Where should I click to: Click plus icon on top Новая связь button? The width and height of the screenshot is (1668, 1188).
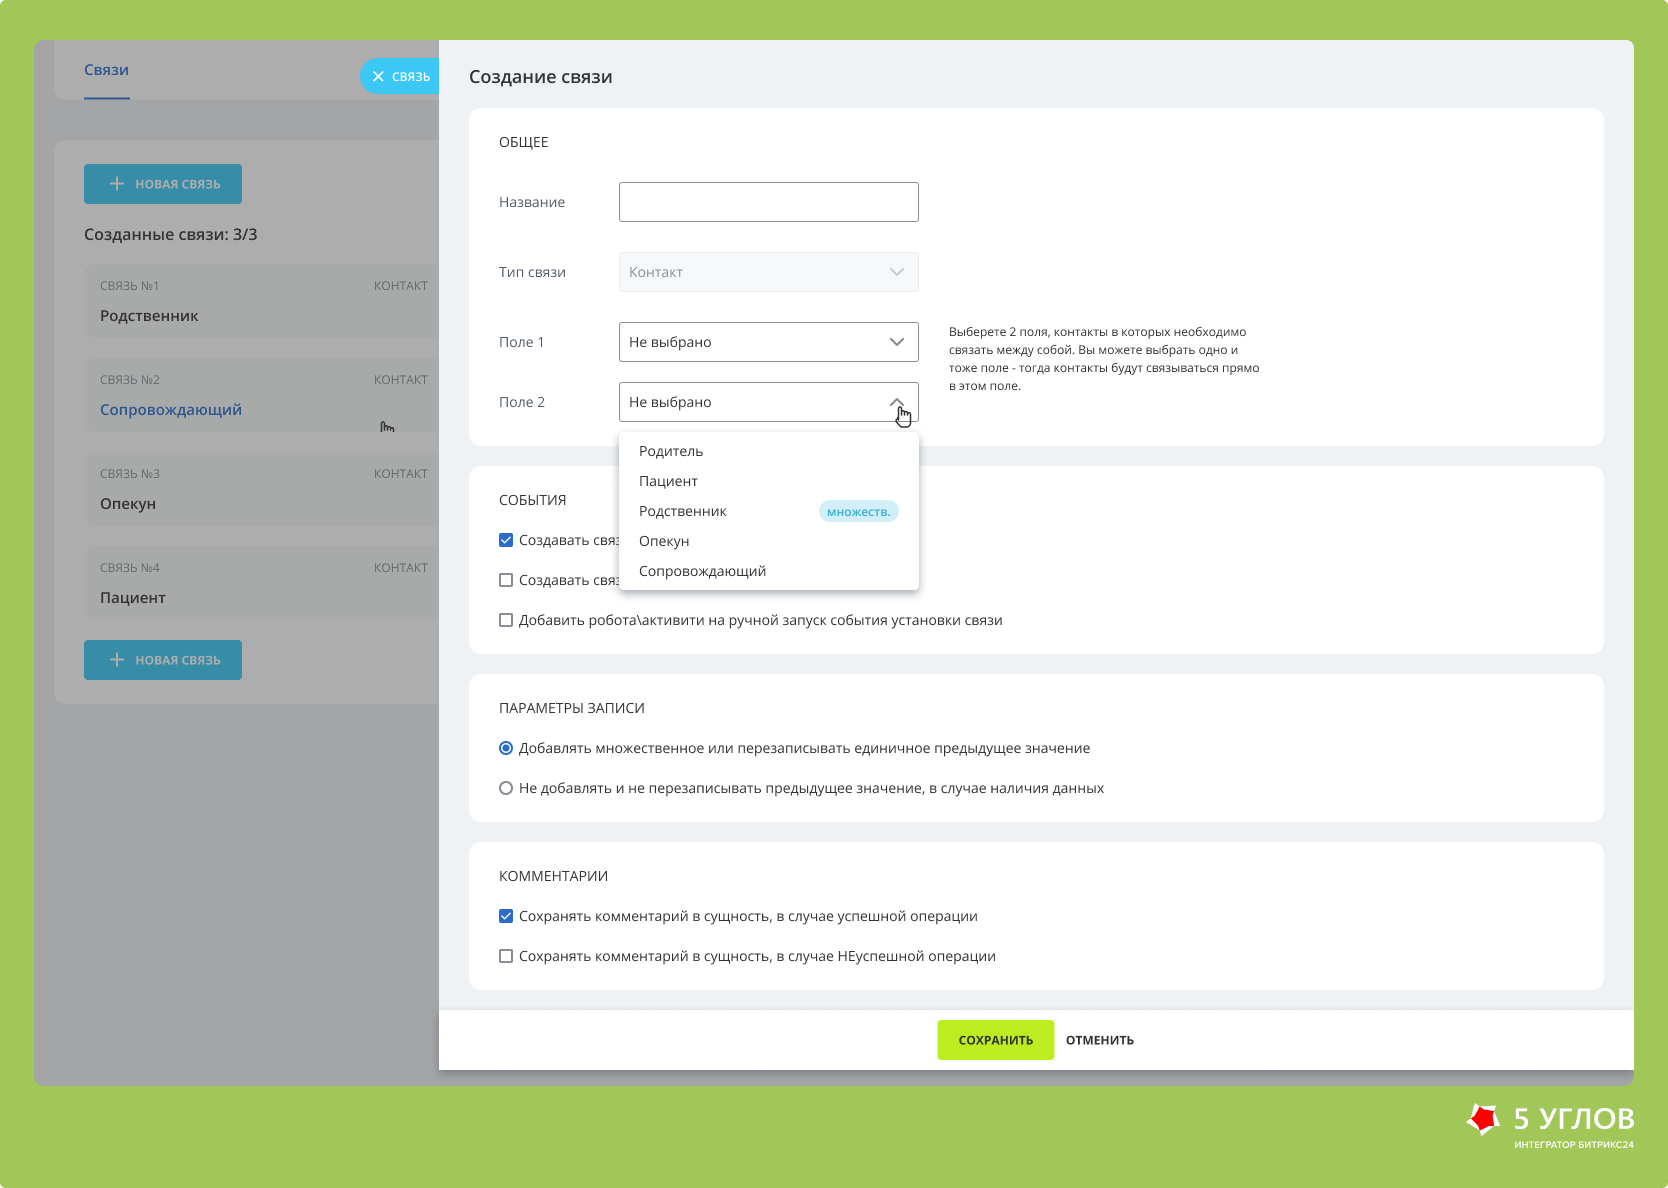coord(117,184)
